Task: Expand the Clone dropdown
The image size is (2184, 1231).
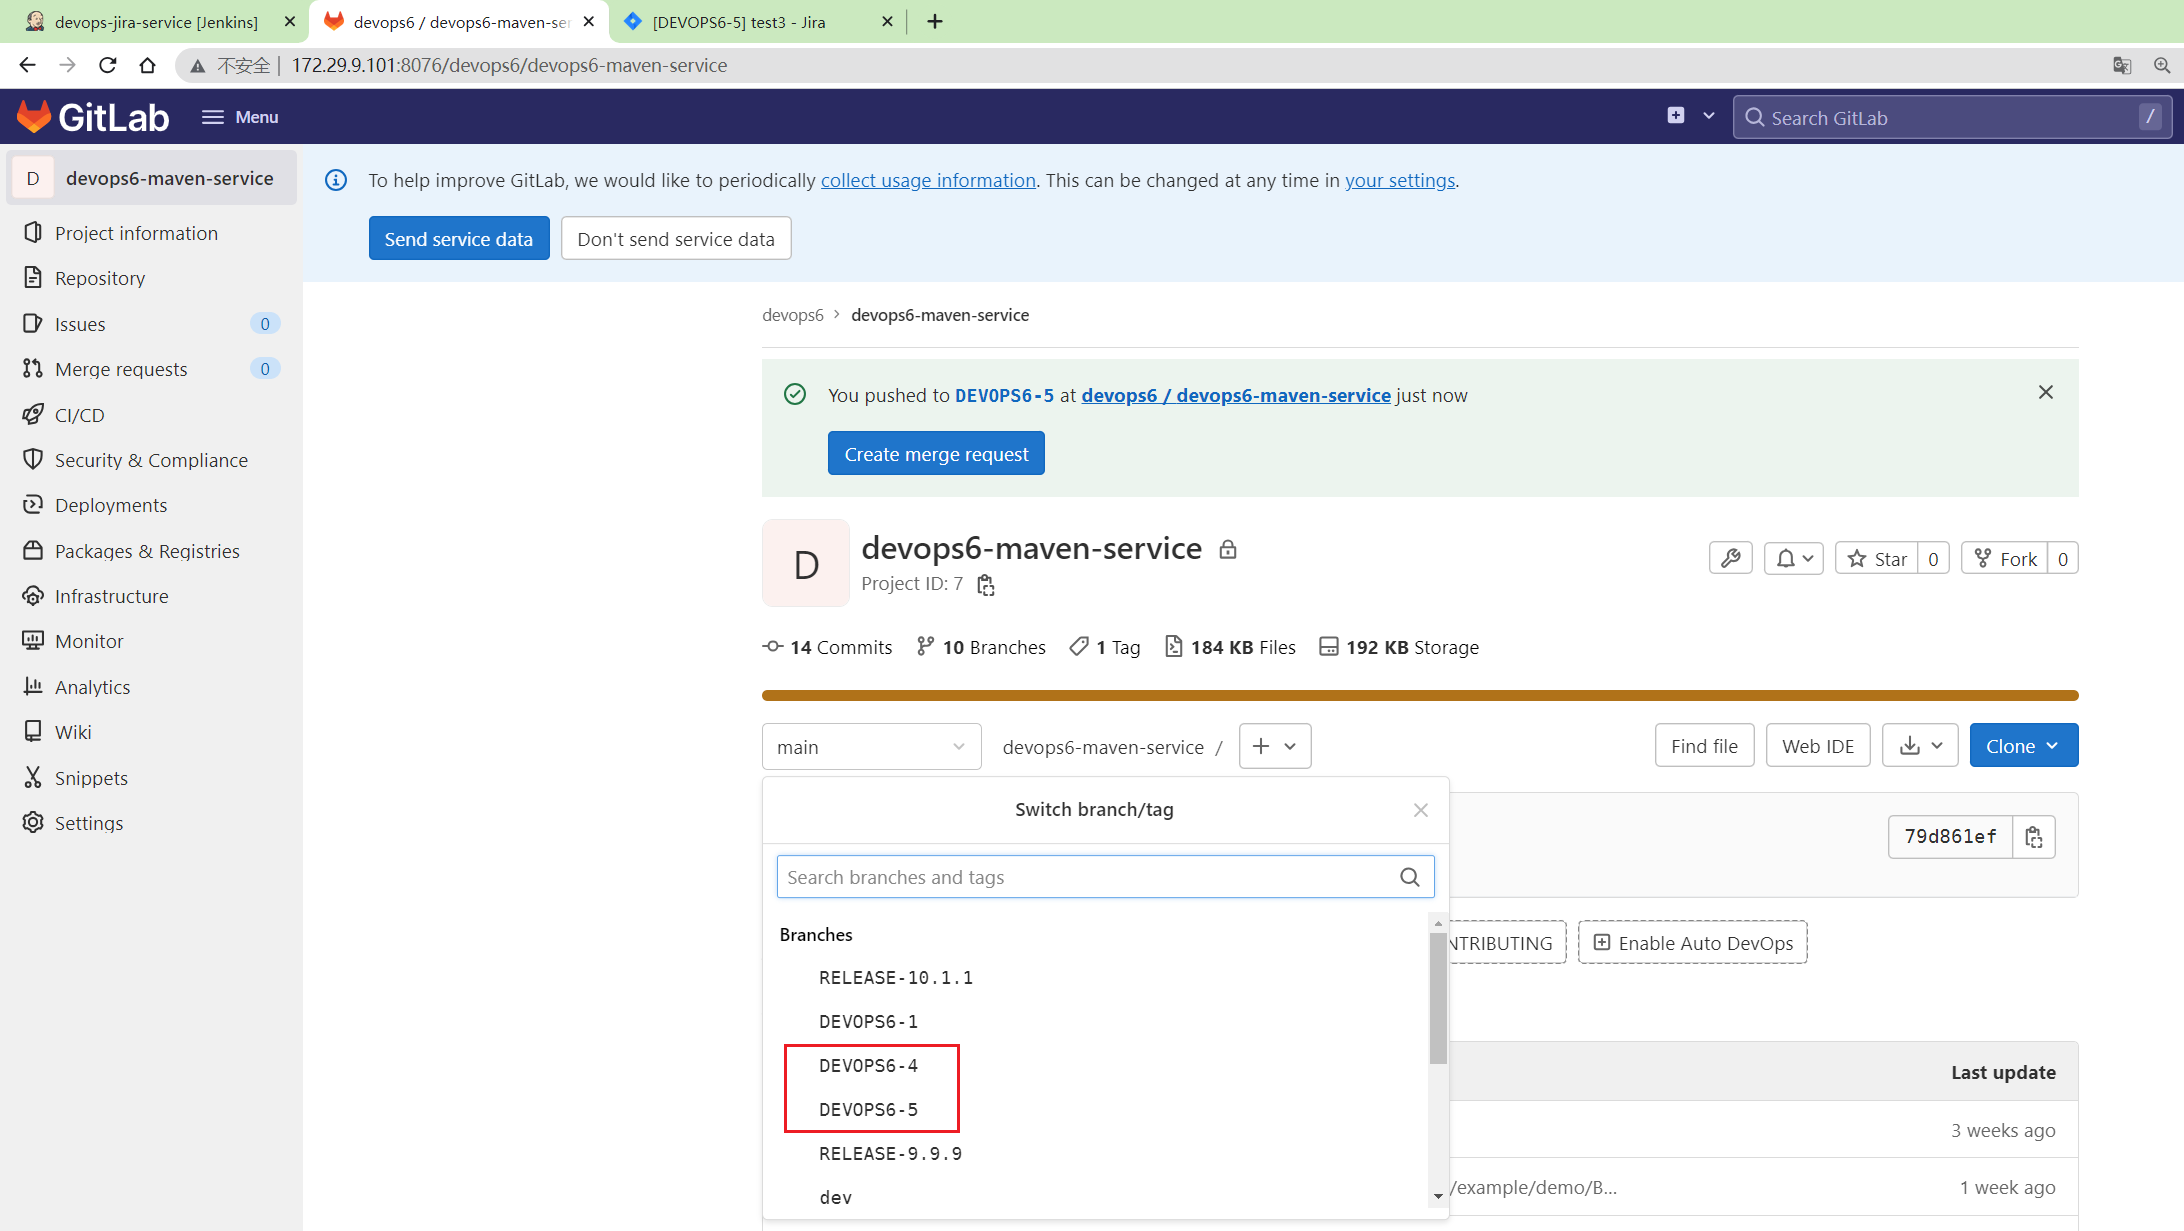Action: (2024, 746)
